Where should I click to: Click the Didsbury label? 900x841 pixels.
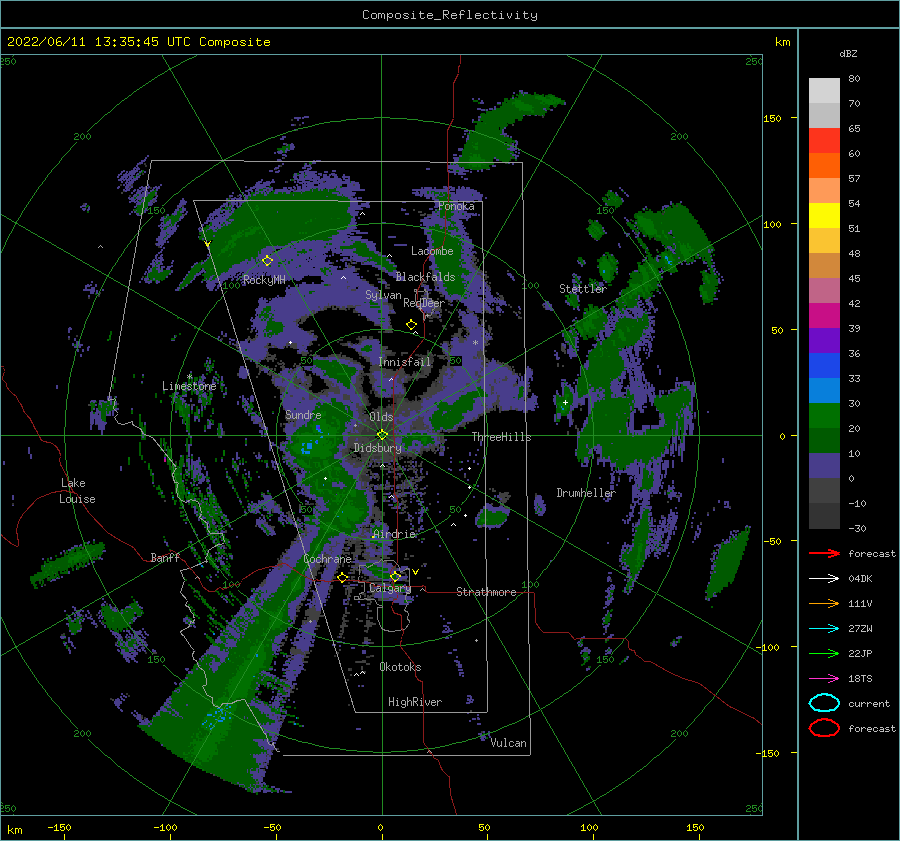pyautogui.click(x=377, y=448)
